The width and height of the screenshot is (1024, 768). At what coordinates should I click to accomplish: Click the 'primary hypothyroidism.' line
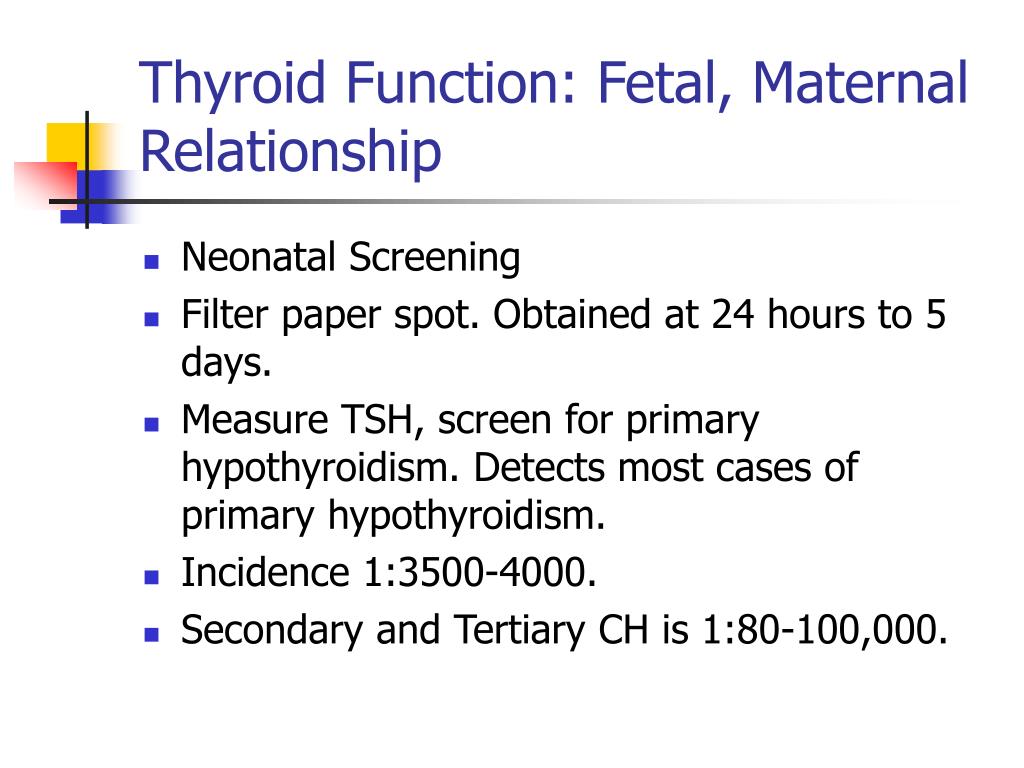[393, 516]
